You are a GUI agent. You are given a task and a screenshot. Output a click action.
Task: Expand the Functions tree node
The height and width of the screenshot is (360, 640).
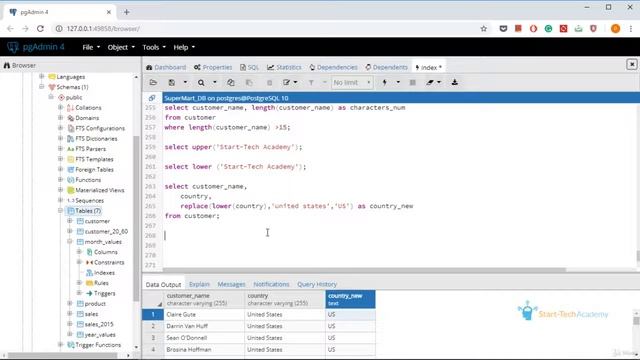[60, 180]
